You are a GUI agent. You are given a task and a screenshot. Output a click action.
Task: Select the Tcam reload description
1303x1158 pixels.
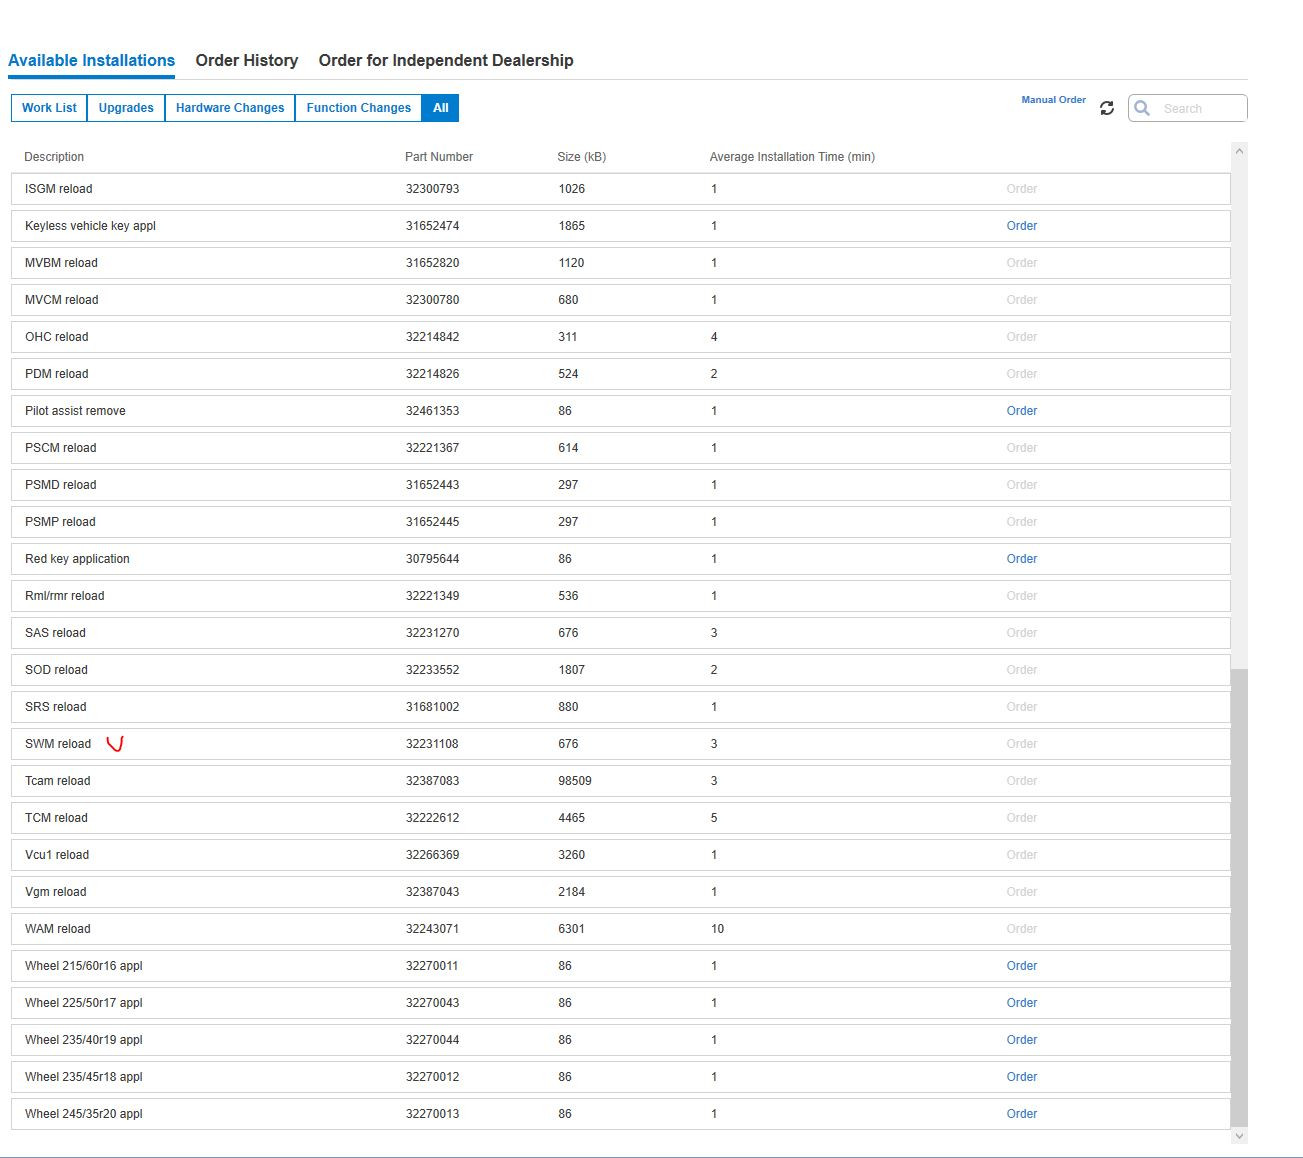57,781
